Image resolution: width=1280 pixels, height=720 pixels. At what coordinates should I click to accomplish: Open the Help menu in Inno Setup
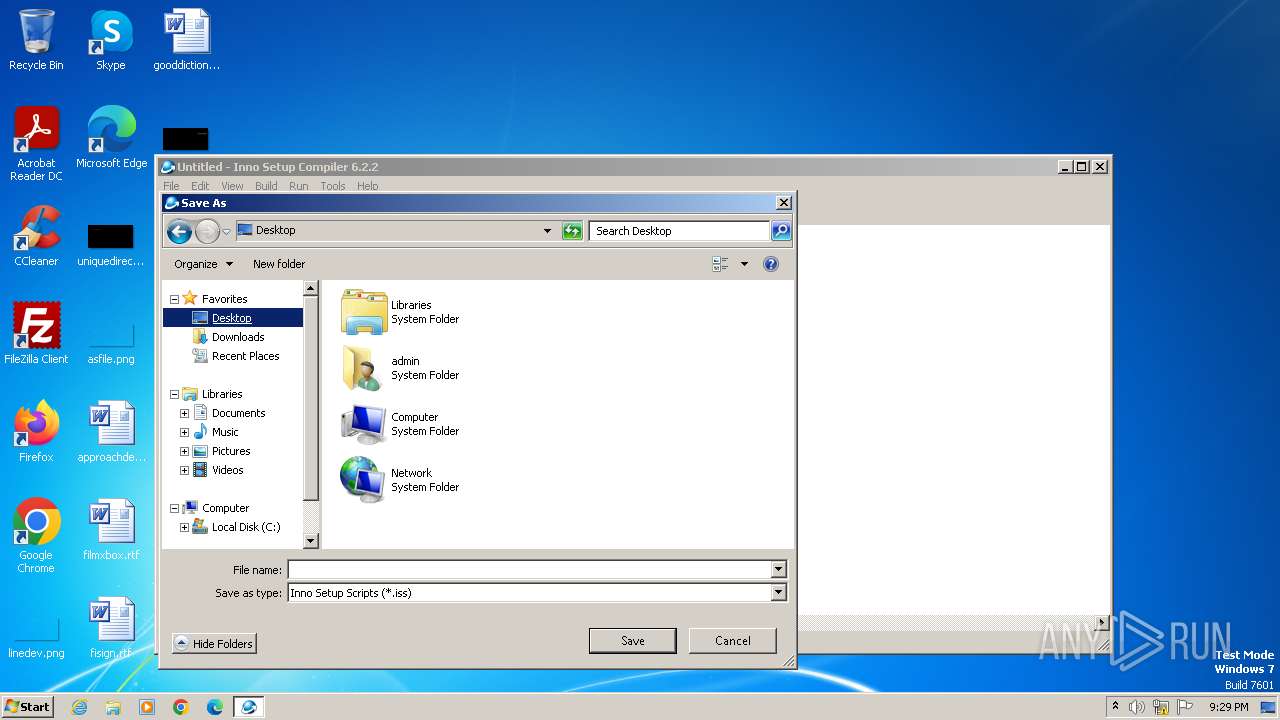[x=367, y=186]
